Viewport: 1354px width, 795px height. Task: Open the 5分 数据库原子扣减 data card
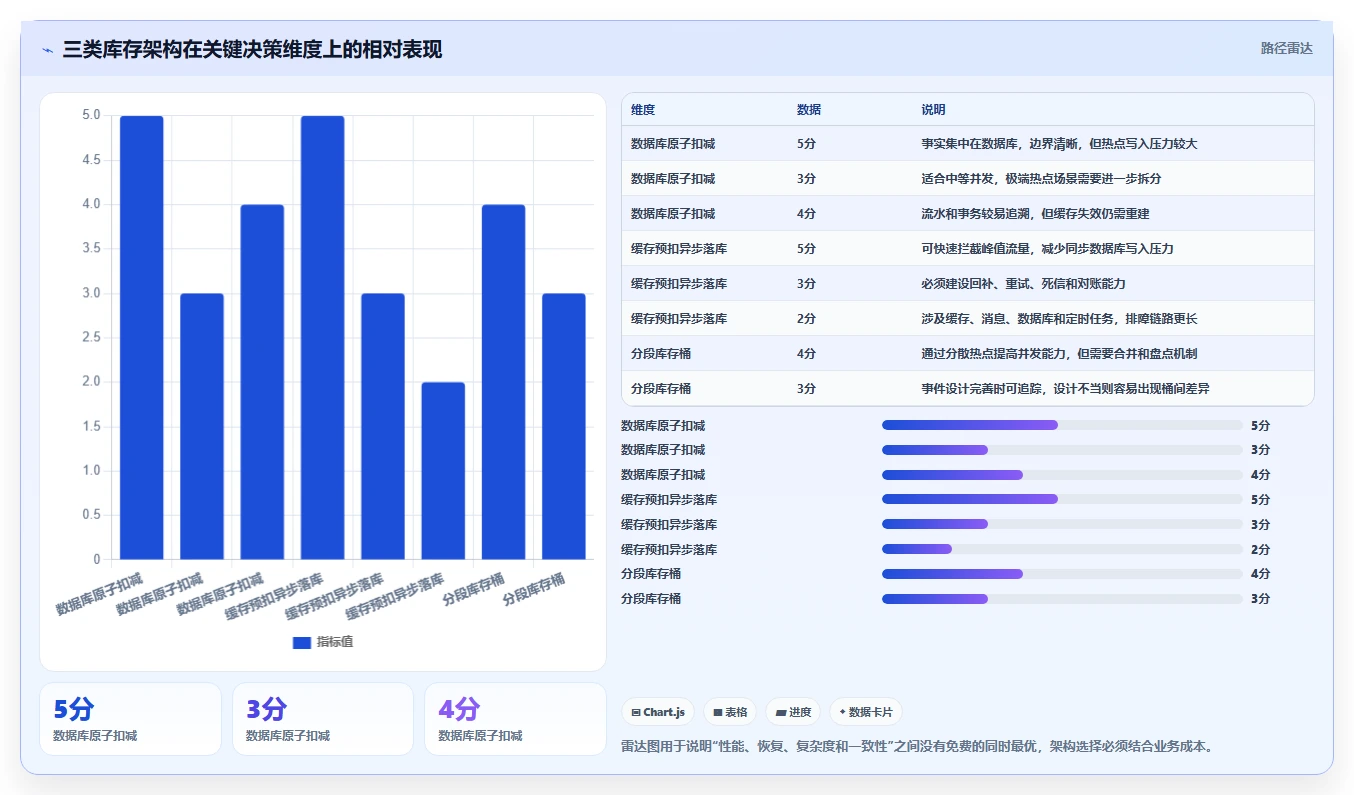pos(130,719)
